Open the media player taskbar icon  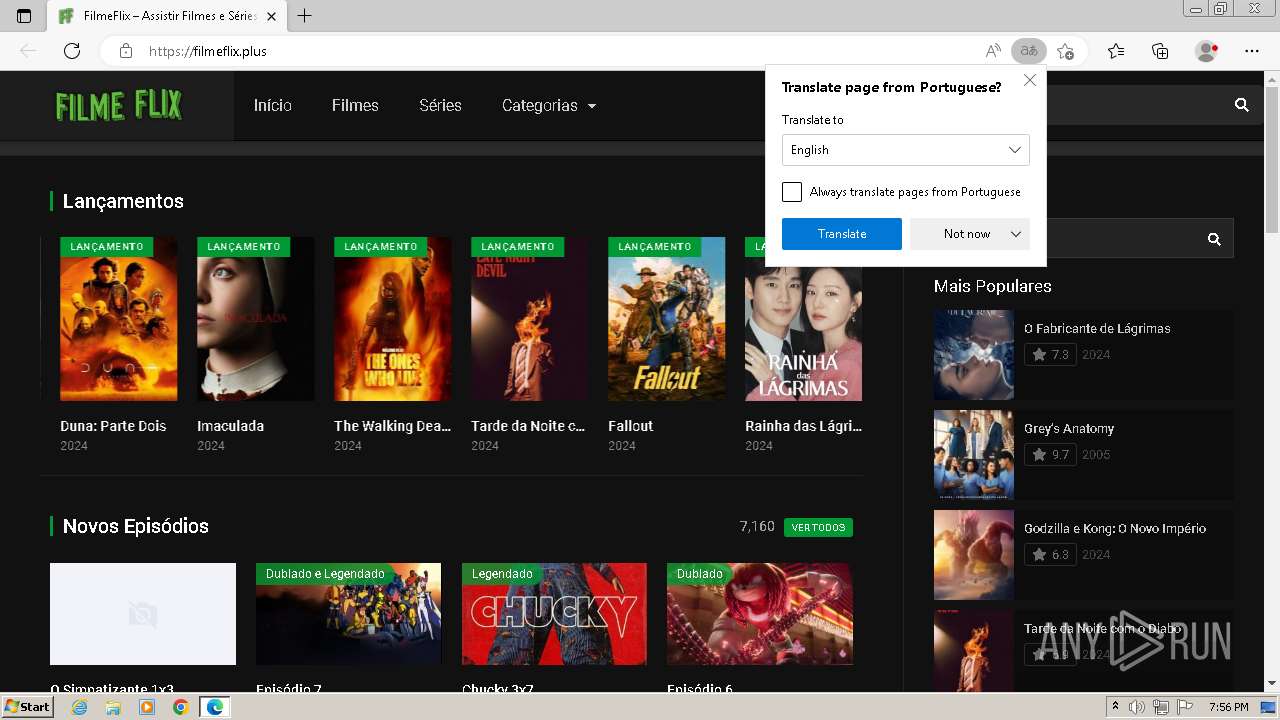pos(147,707)
